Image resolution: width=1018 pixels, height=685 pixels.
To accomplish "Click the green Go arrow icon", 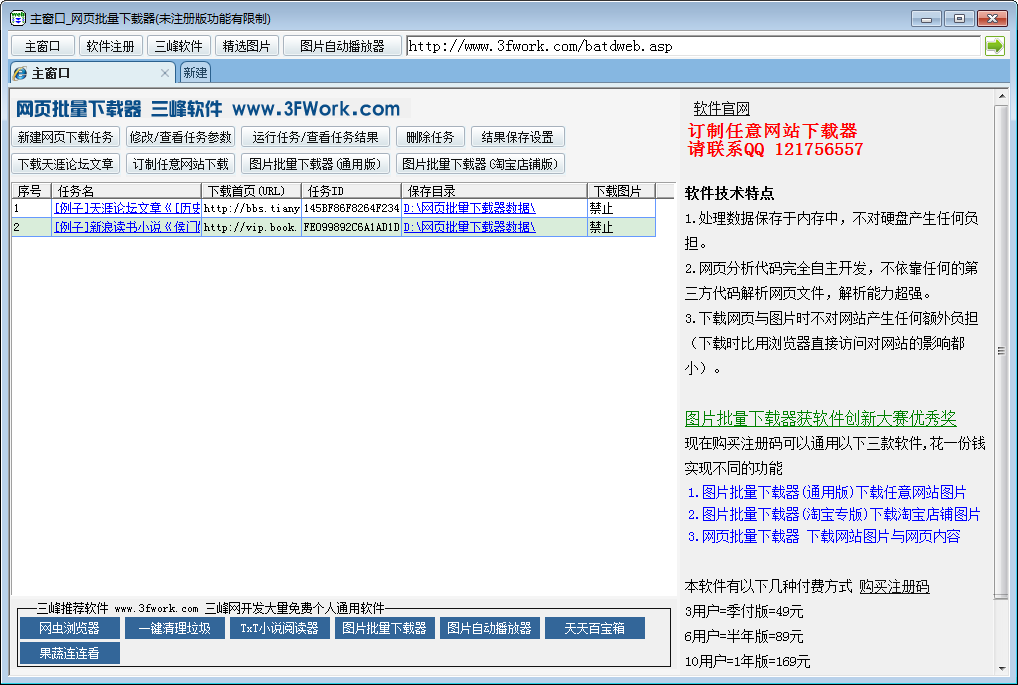I will 994,46.
